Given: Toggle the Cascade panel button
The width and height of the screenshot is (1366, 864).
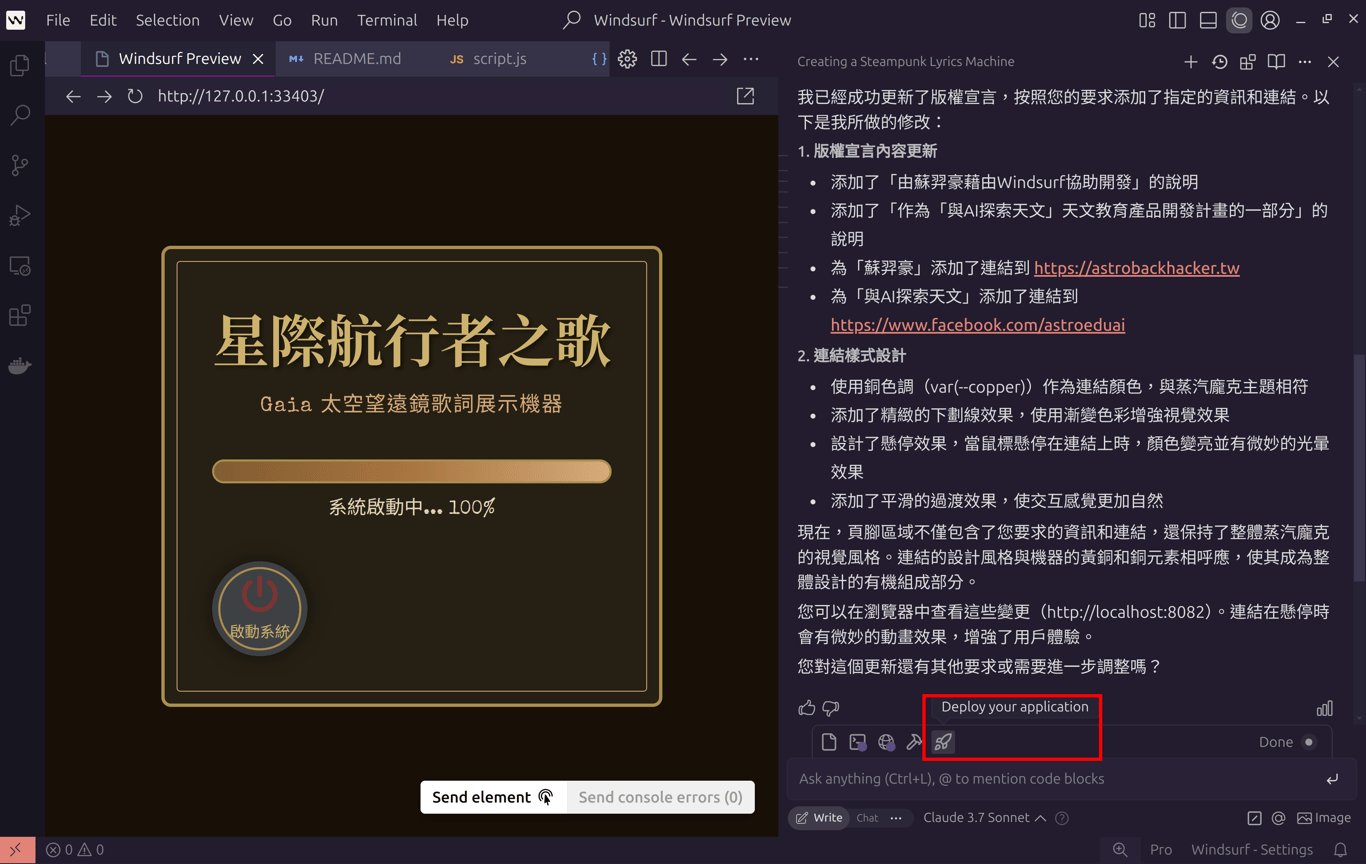Looking at the screenshot, I should tap(1239, 20).
